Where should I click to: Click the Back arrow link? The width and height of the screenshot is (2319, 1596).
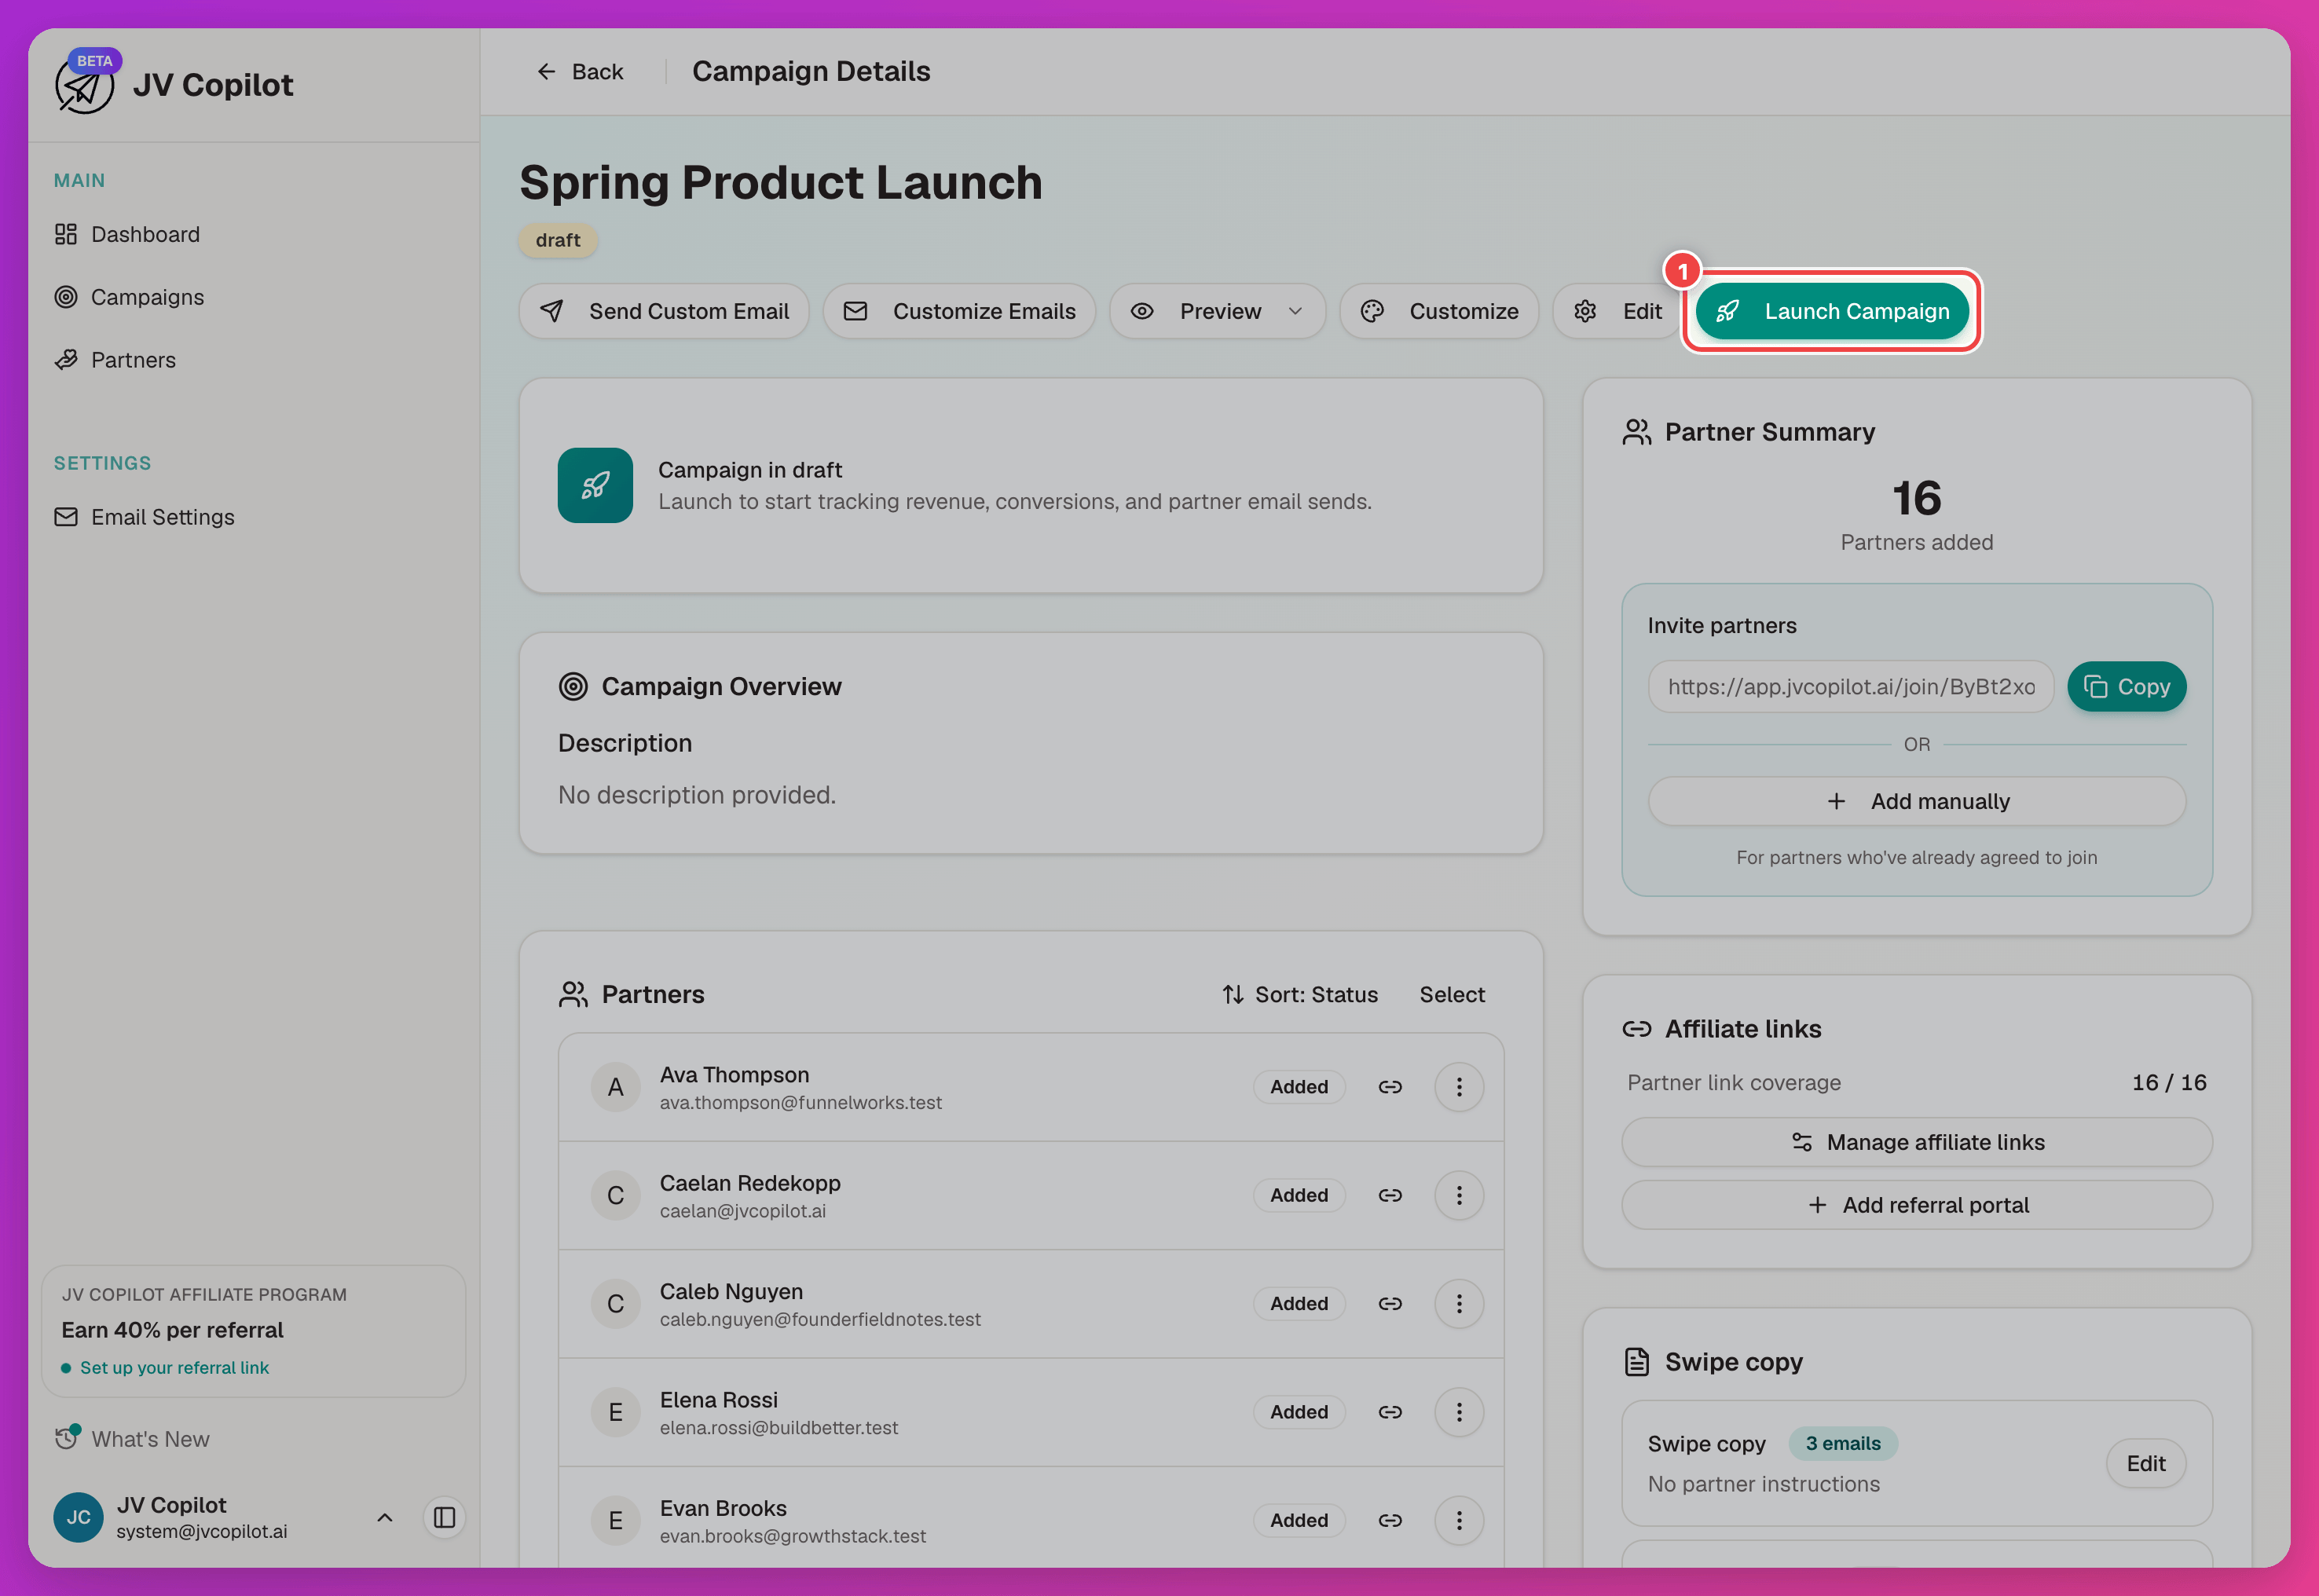(x=580, y=71)
